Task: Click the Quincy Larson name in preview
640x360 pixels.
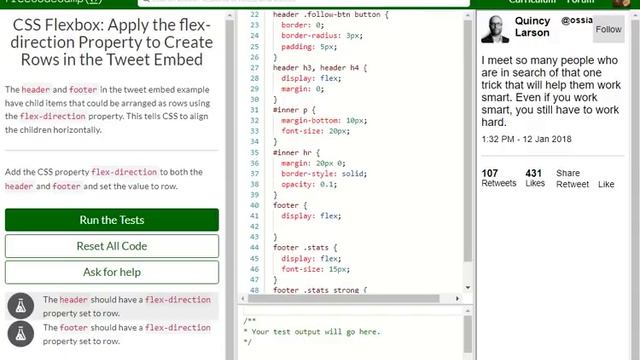Action: coord(532,27)
